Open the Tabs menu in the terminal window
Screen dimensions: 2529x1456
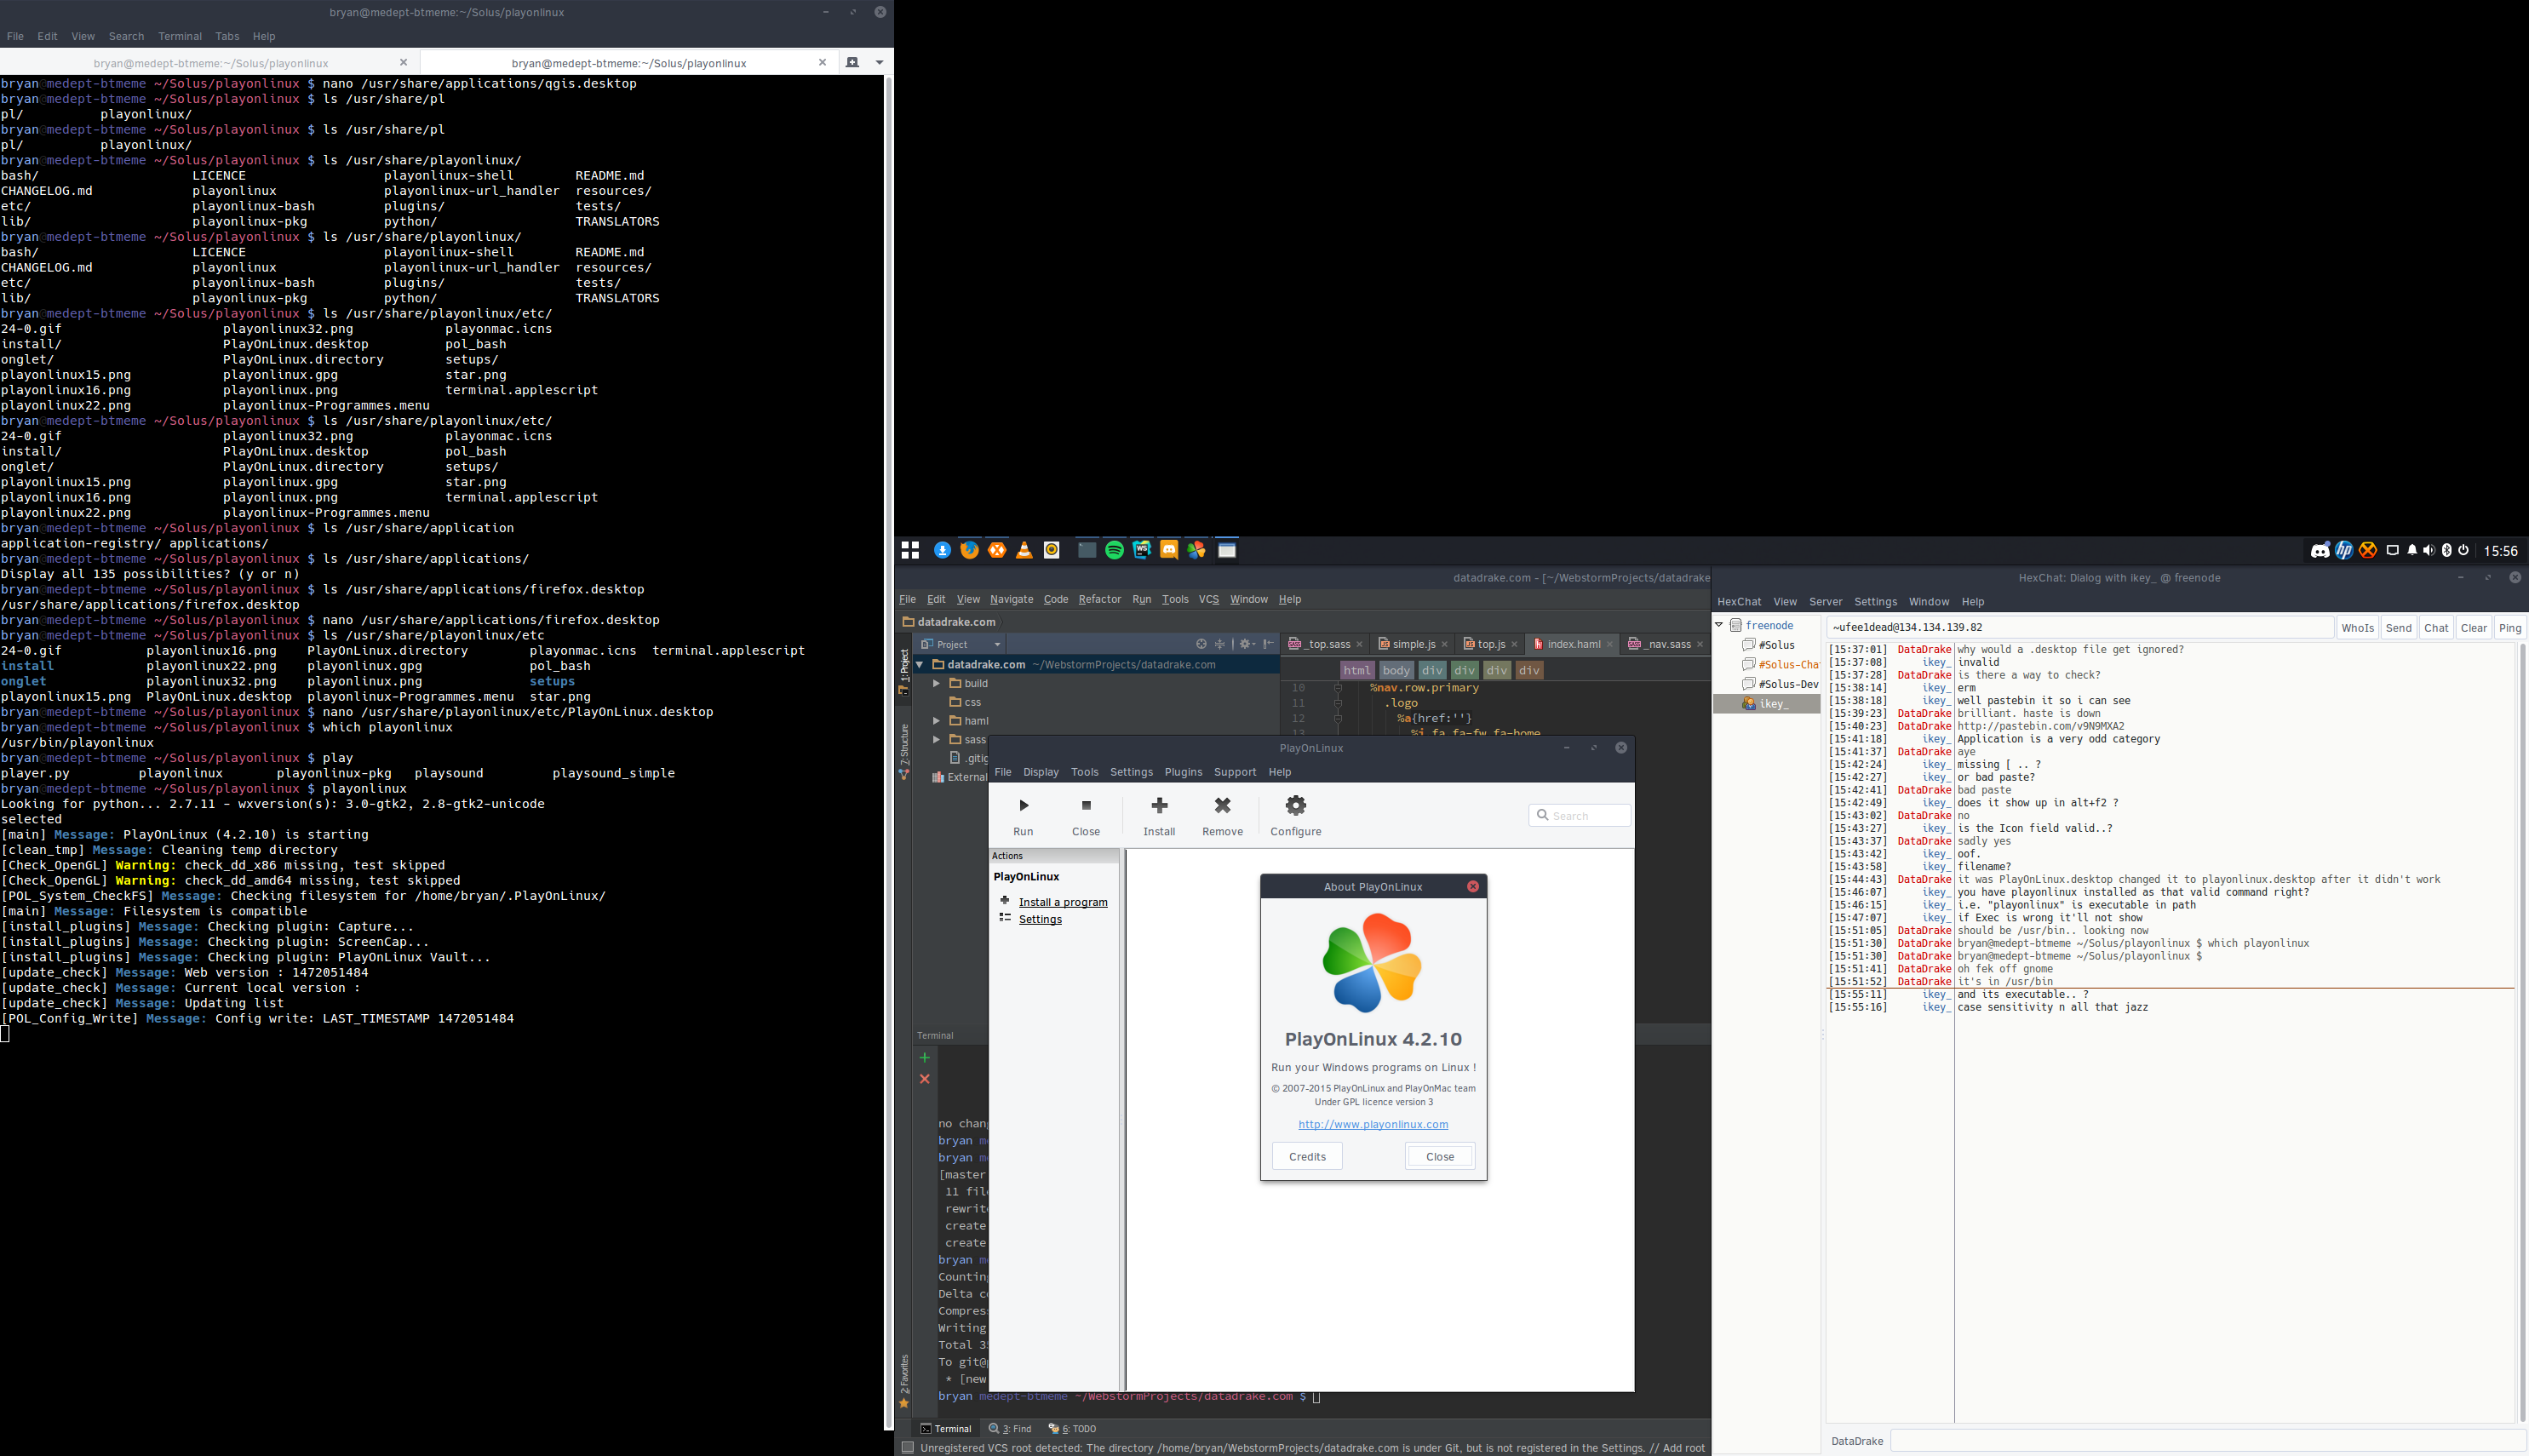pyautogui.click(x=227, y=37)
